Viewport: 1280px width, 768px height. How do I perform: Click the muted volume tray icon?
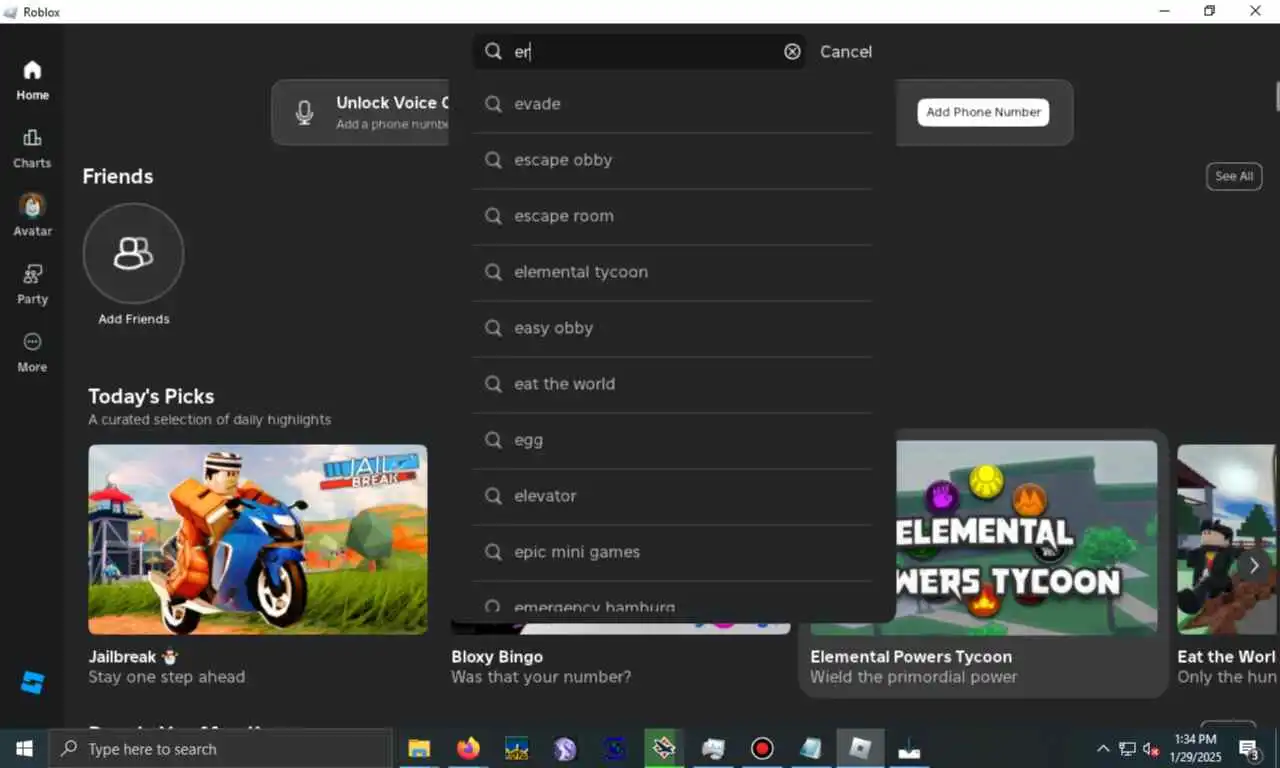click(1151, 748)
